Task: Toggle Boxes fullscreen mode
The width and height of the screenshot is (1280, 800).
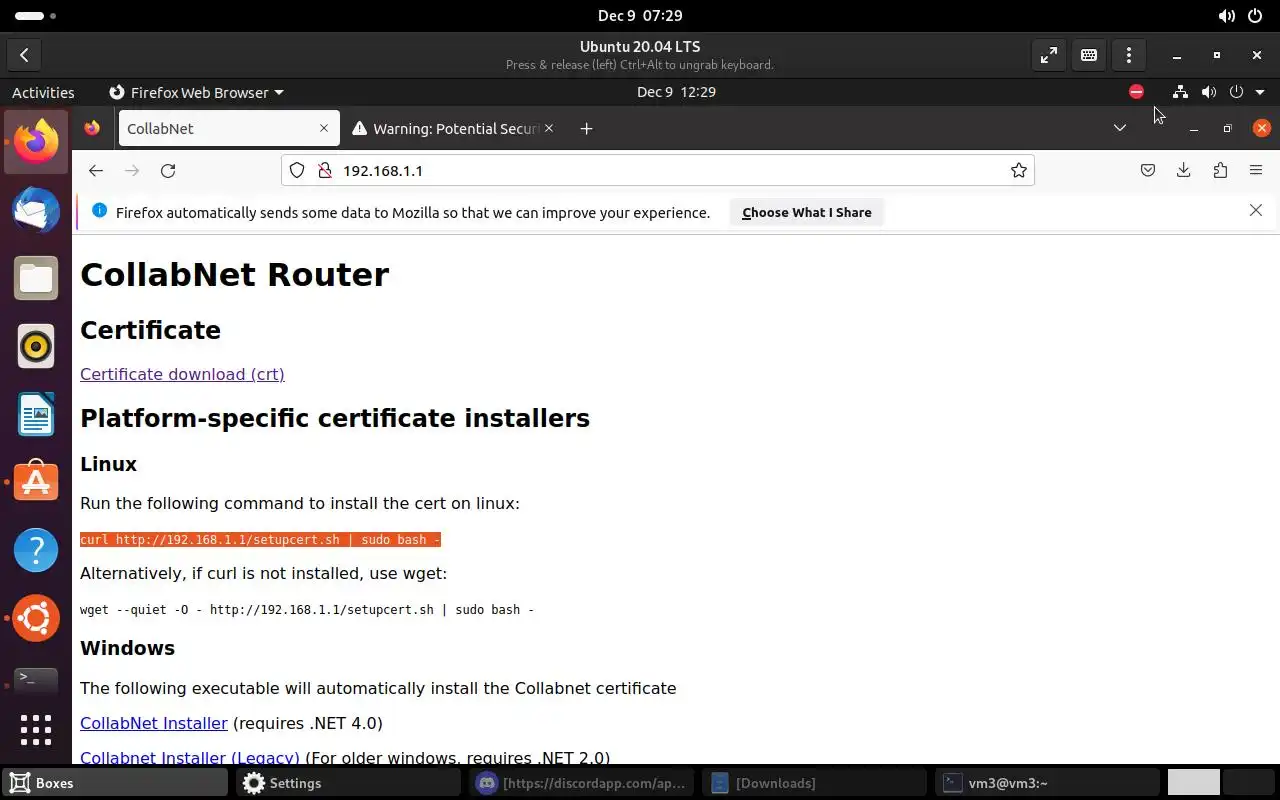Action: pyautogui.click(x=1048, y=55)
